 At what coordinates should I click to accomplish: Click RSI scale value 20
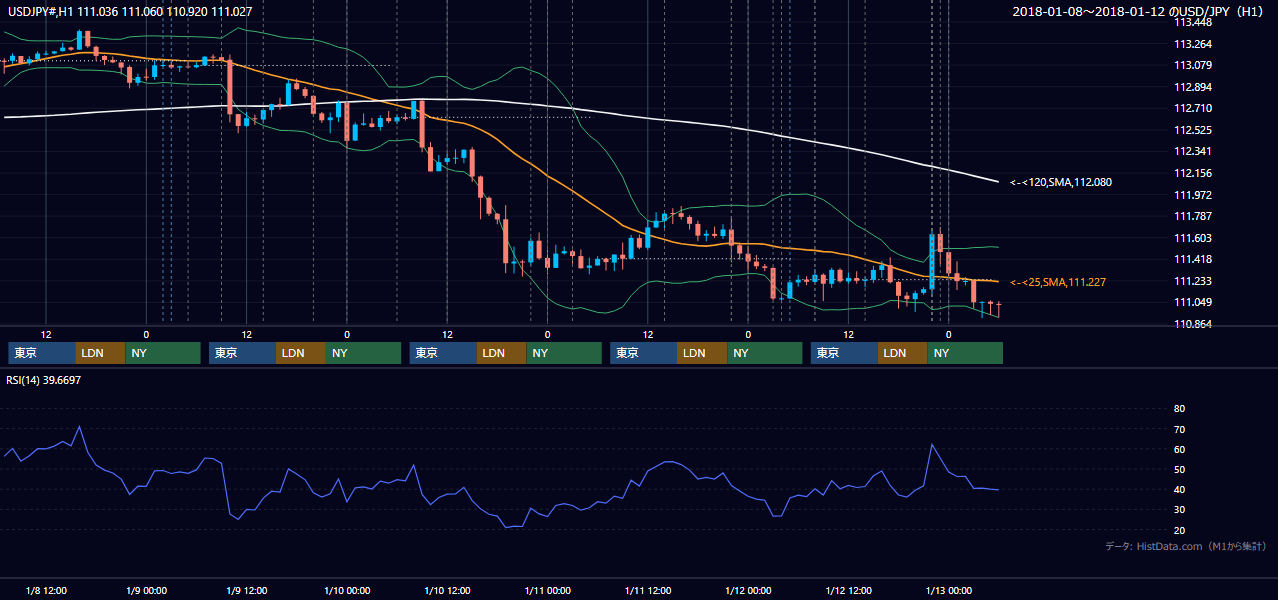pos(1179,530)
